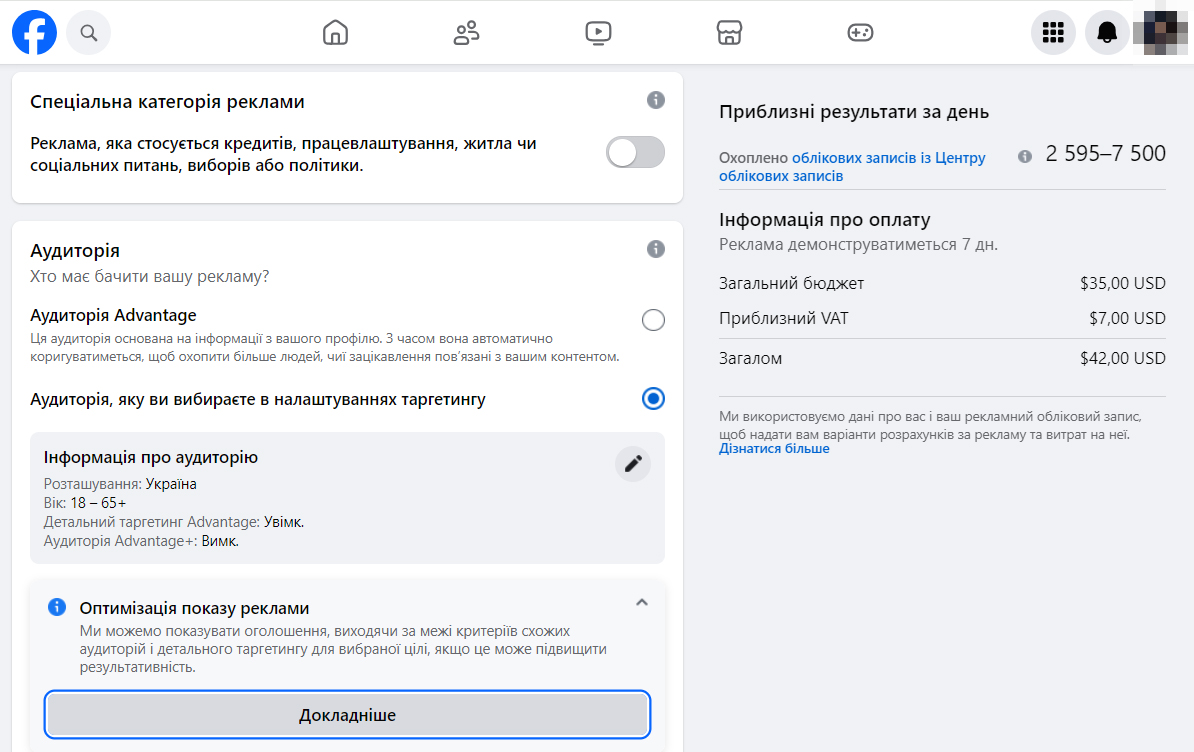The image size is (1194, 752).
Task: Open the Gaming icon
Action: pos(860,31)
